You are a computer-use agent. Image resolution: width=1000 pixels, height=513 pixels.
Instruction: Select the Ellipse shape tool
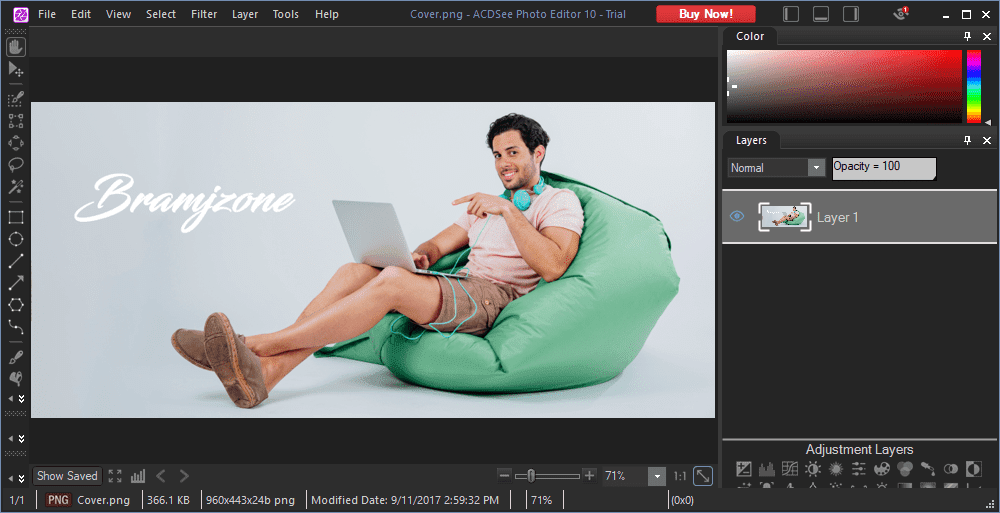pos(16,239)
